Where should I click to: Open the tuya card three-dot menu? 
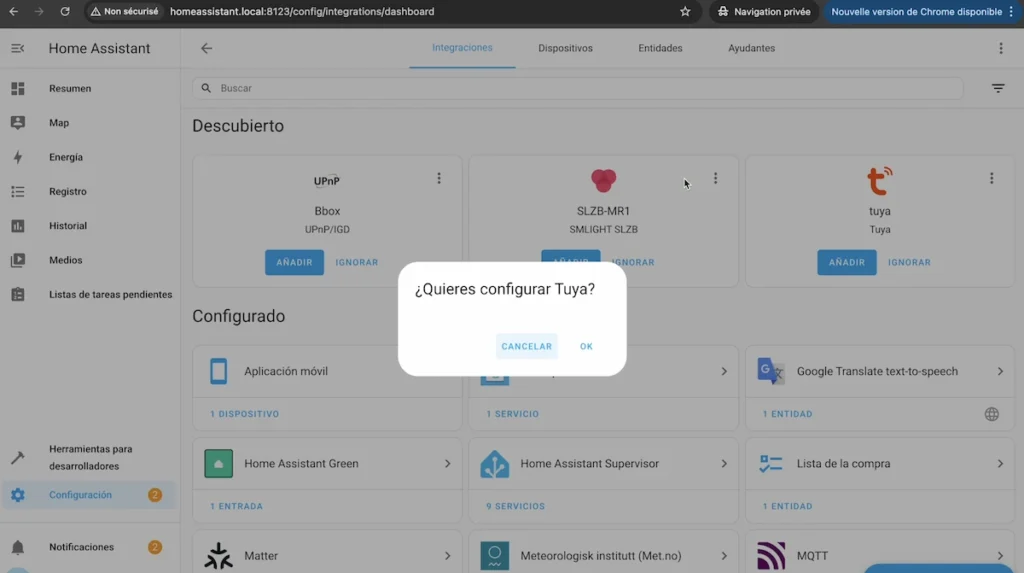pos(991,178)
